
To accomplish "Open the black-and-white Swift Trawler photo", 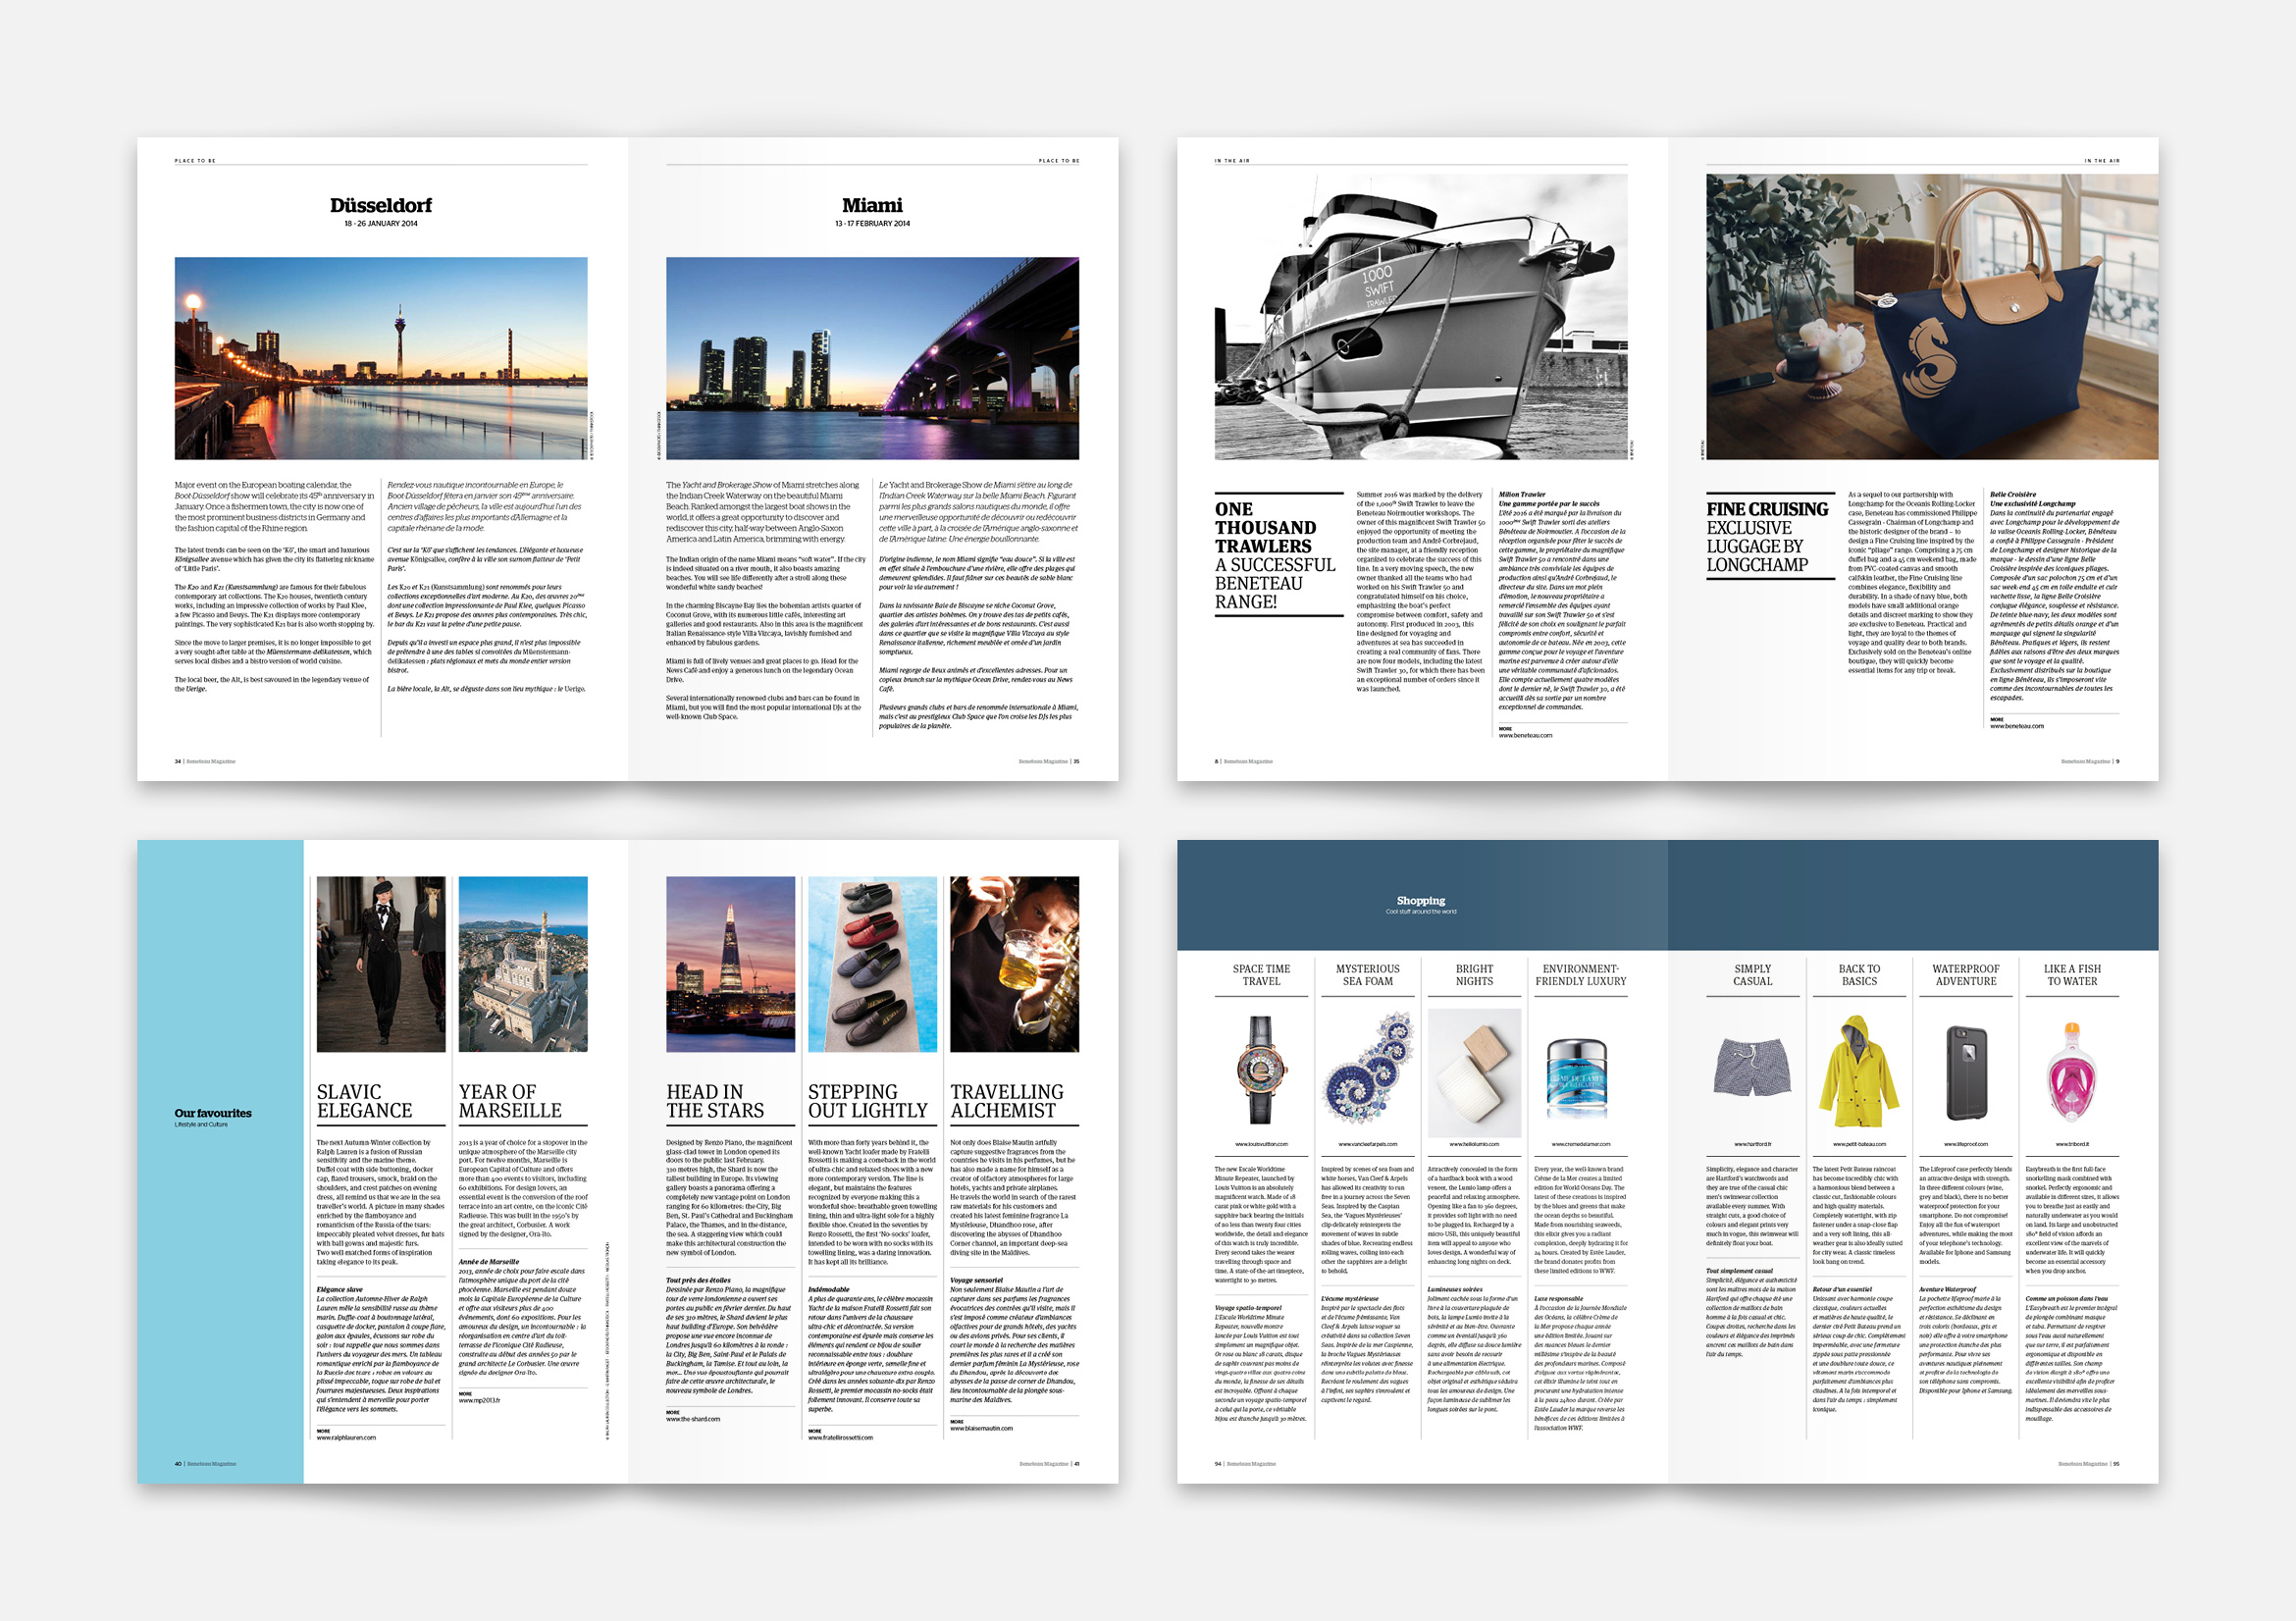I will click(1421, 317).
